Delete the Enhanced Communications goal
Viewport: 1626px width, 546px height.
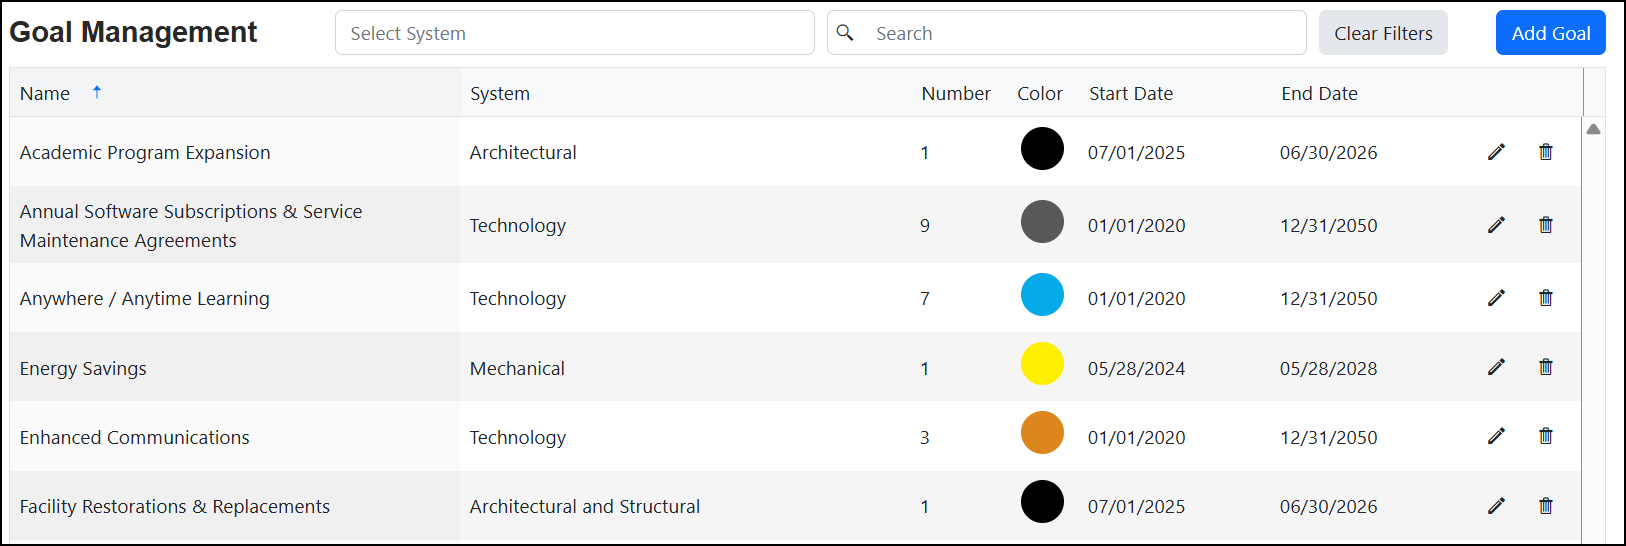tap(1546, 436)
